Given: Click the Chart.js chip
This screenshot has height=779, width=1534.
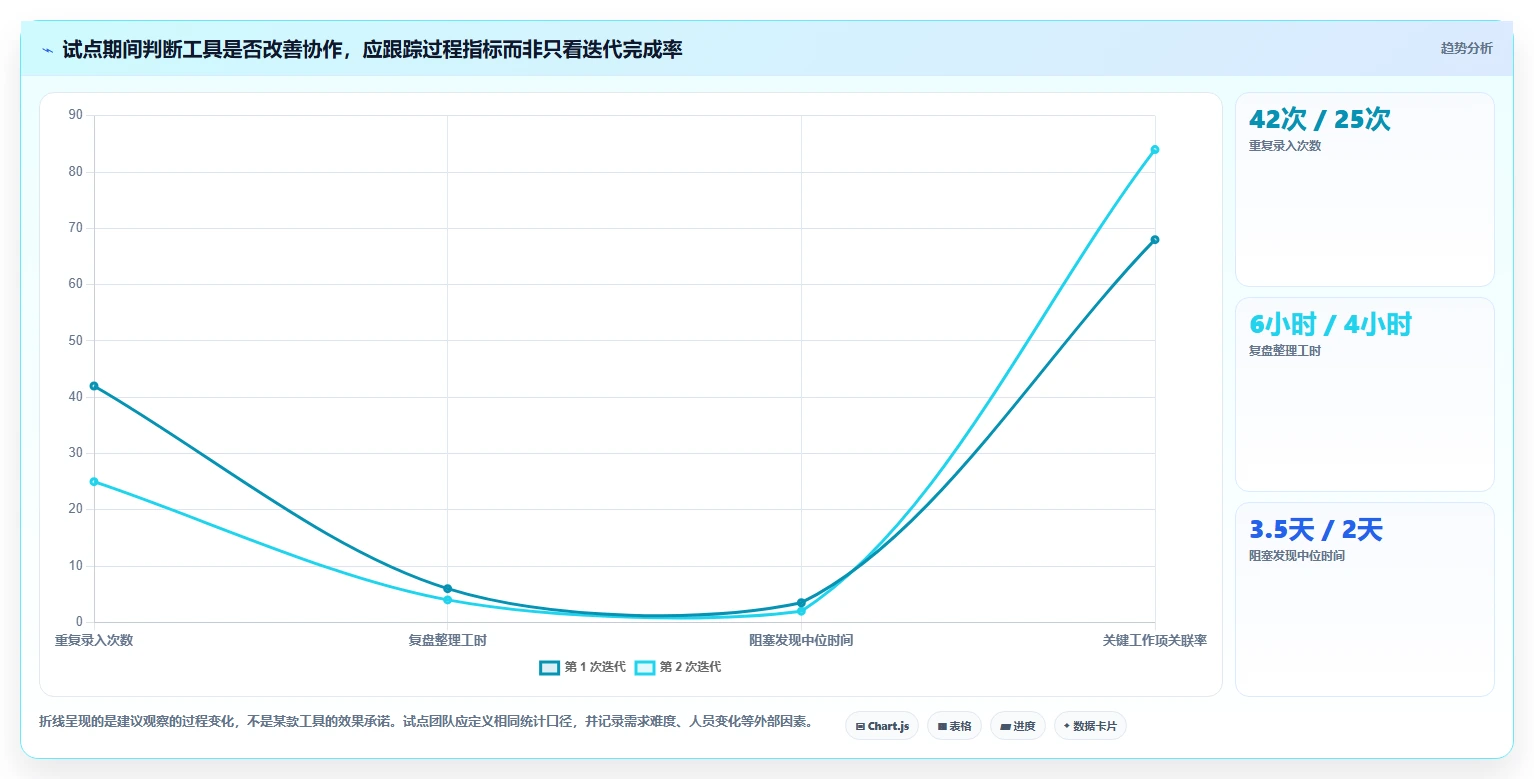Looking at the screenshot, I should tap(881, 726).
